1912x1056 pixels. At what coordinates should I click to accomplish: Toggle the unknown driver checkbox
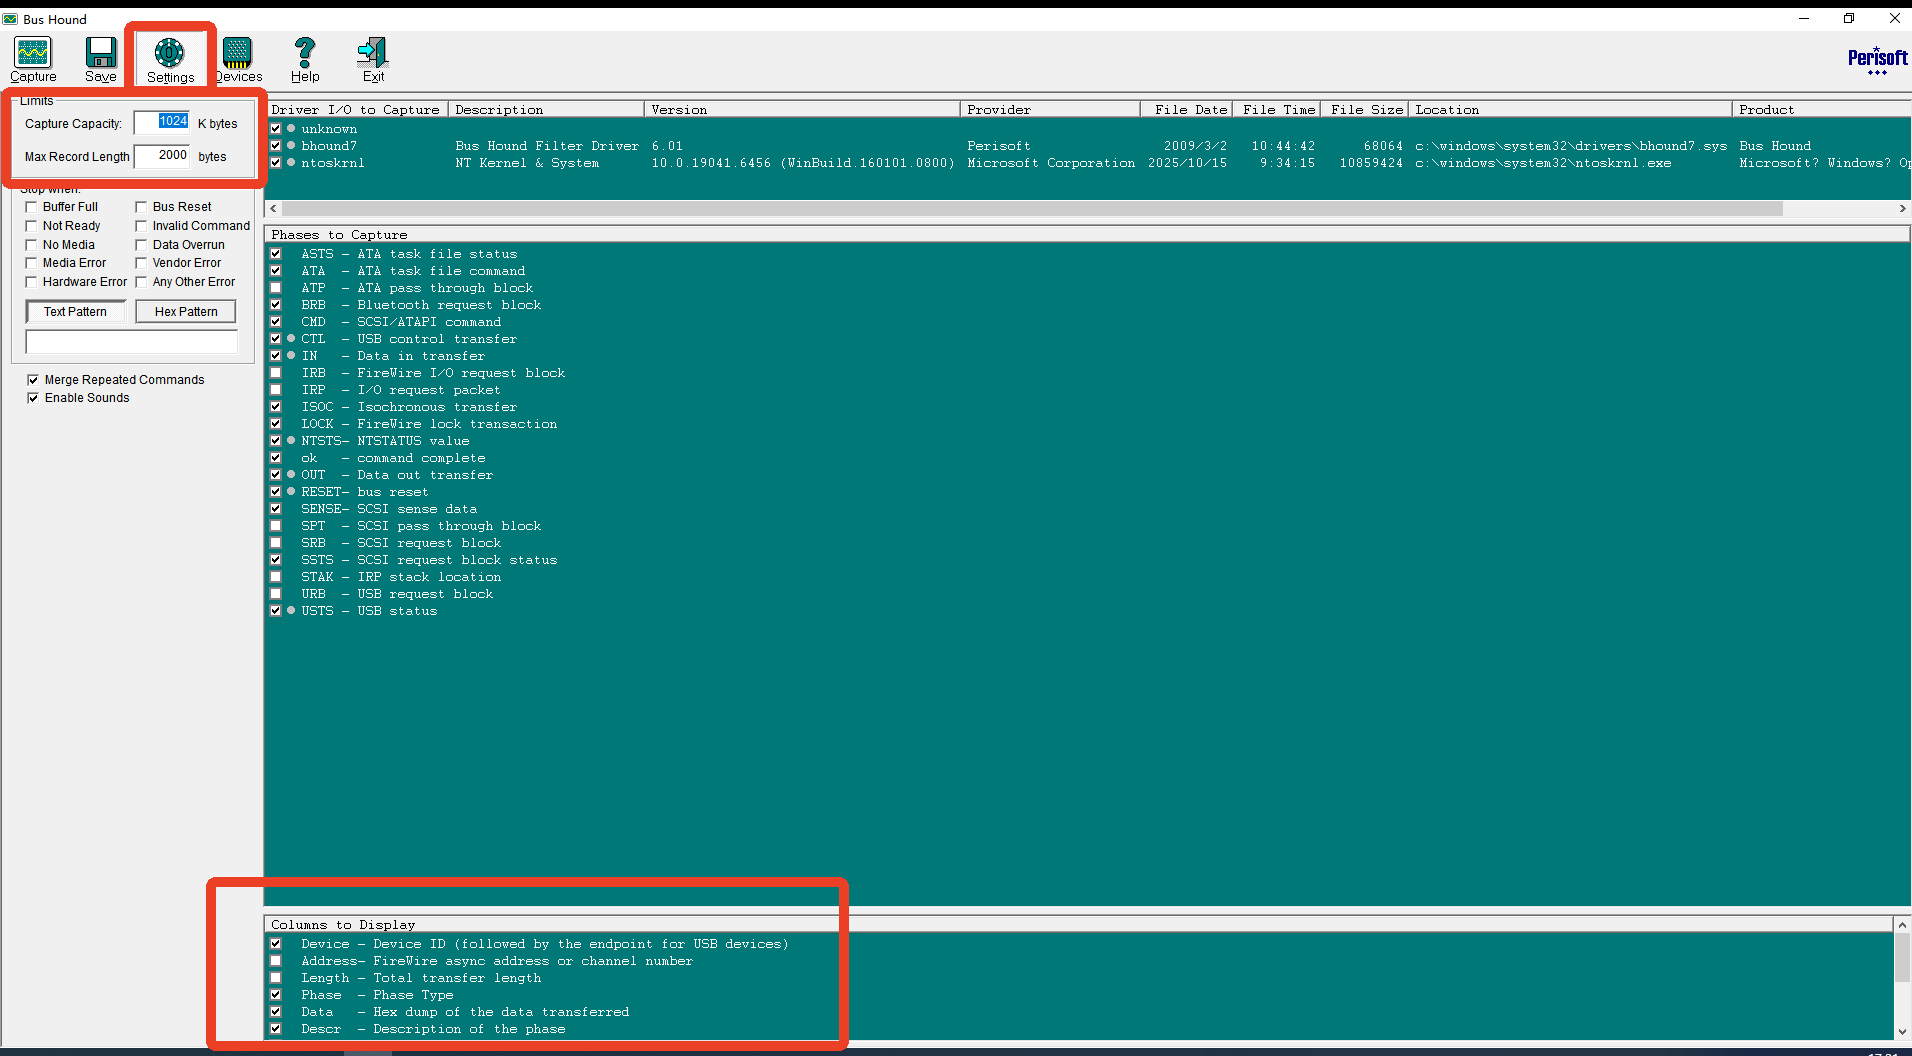click(276, 129)
